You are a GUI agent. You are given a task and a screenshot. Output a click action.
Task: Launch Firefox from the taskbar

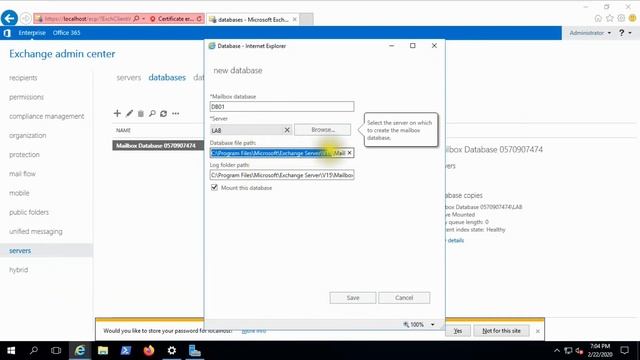[x=149, y=351]
